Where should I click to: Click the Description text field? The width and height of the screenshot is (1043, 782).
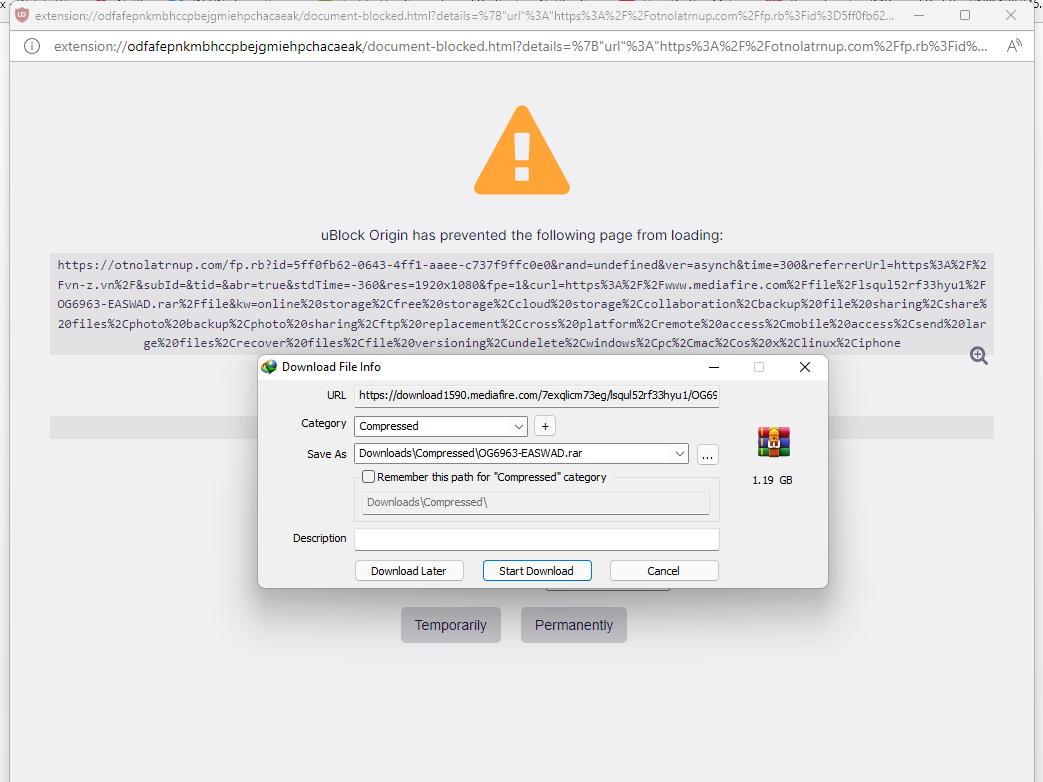click(537, 539)
